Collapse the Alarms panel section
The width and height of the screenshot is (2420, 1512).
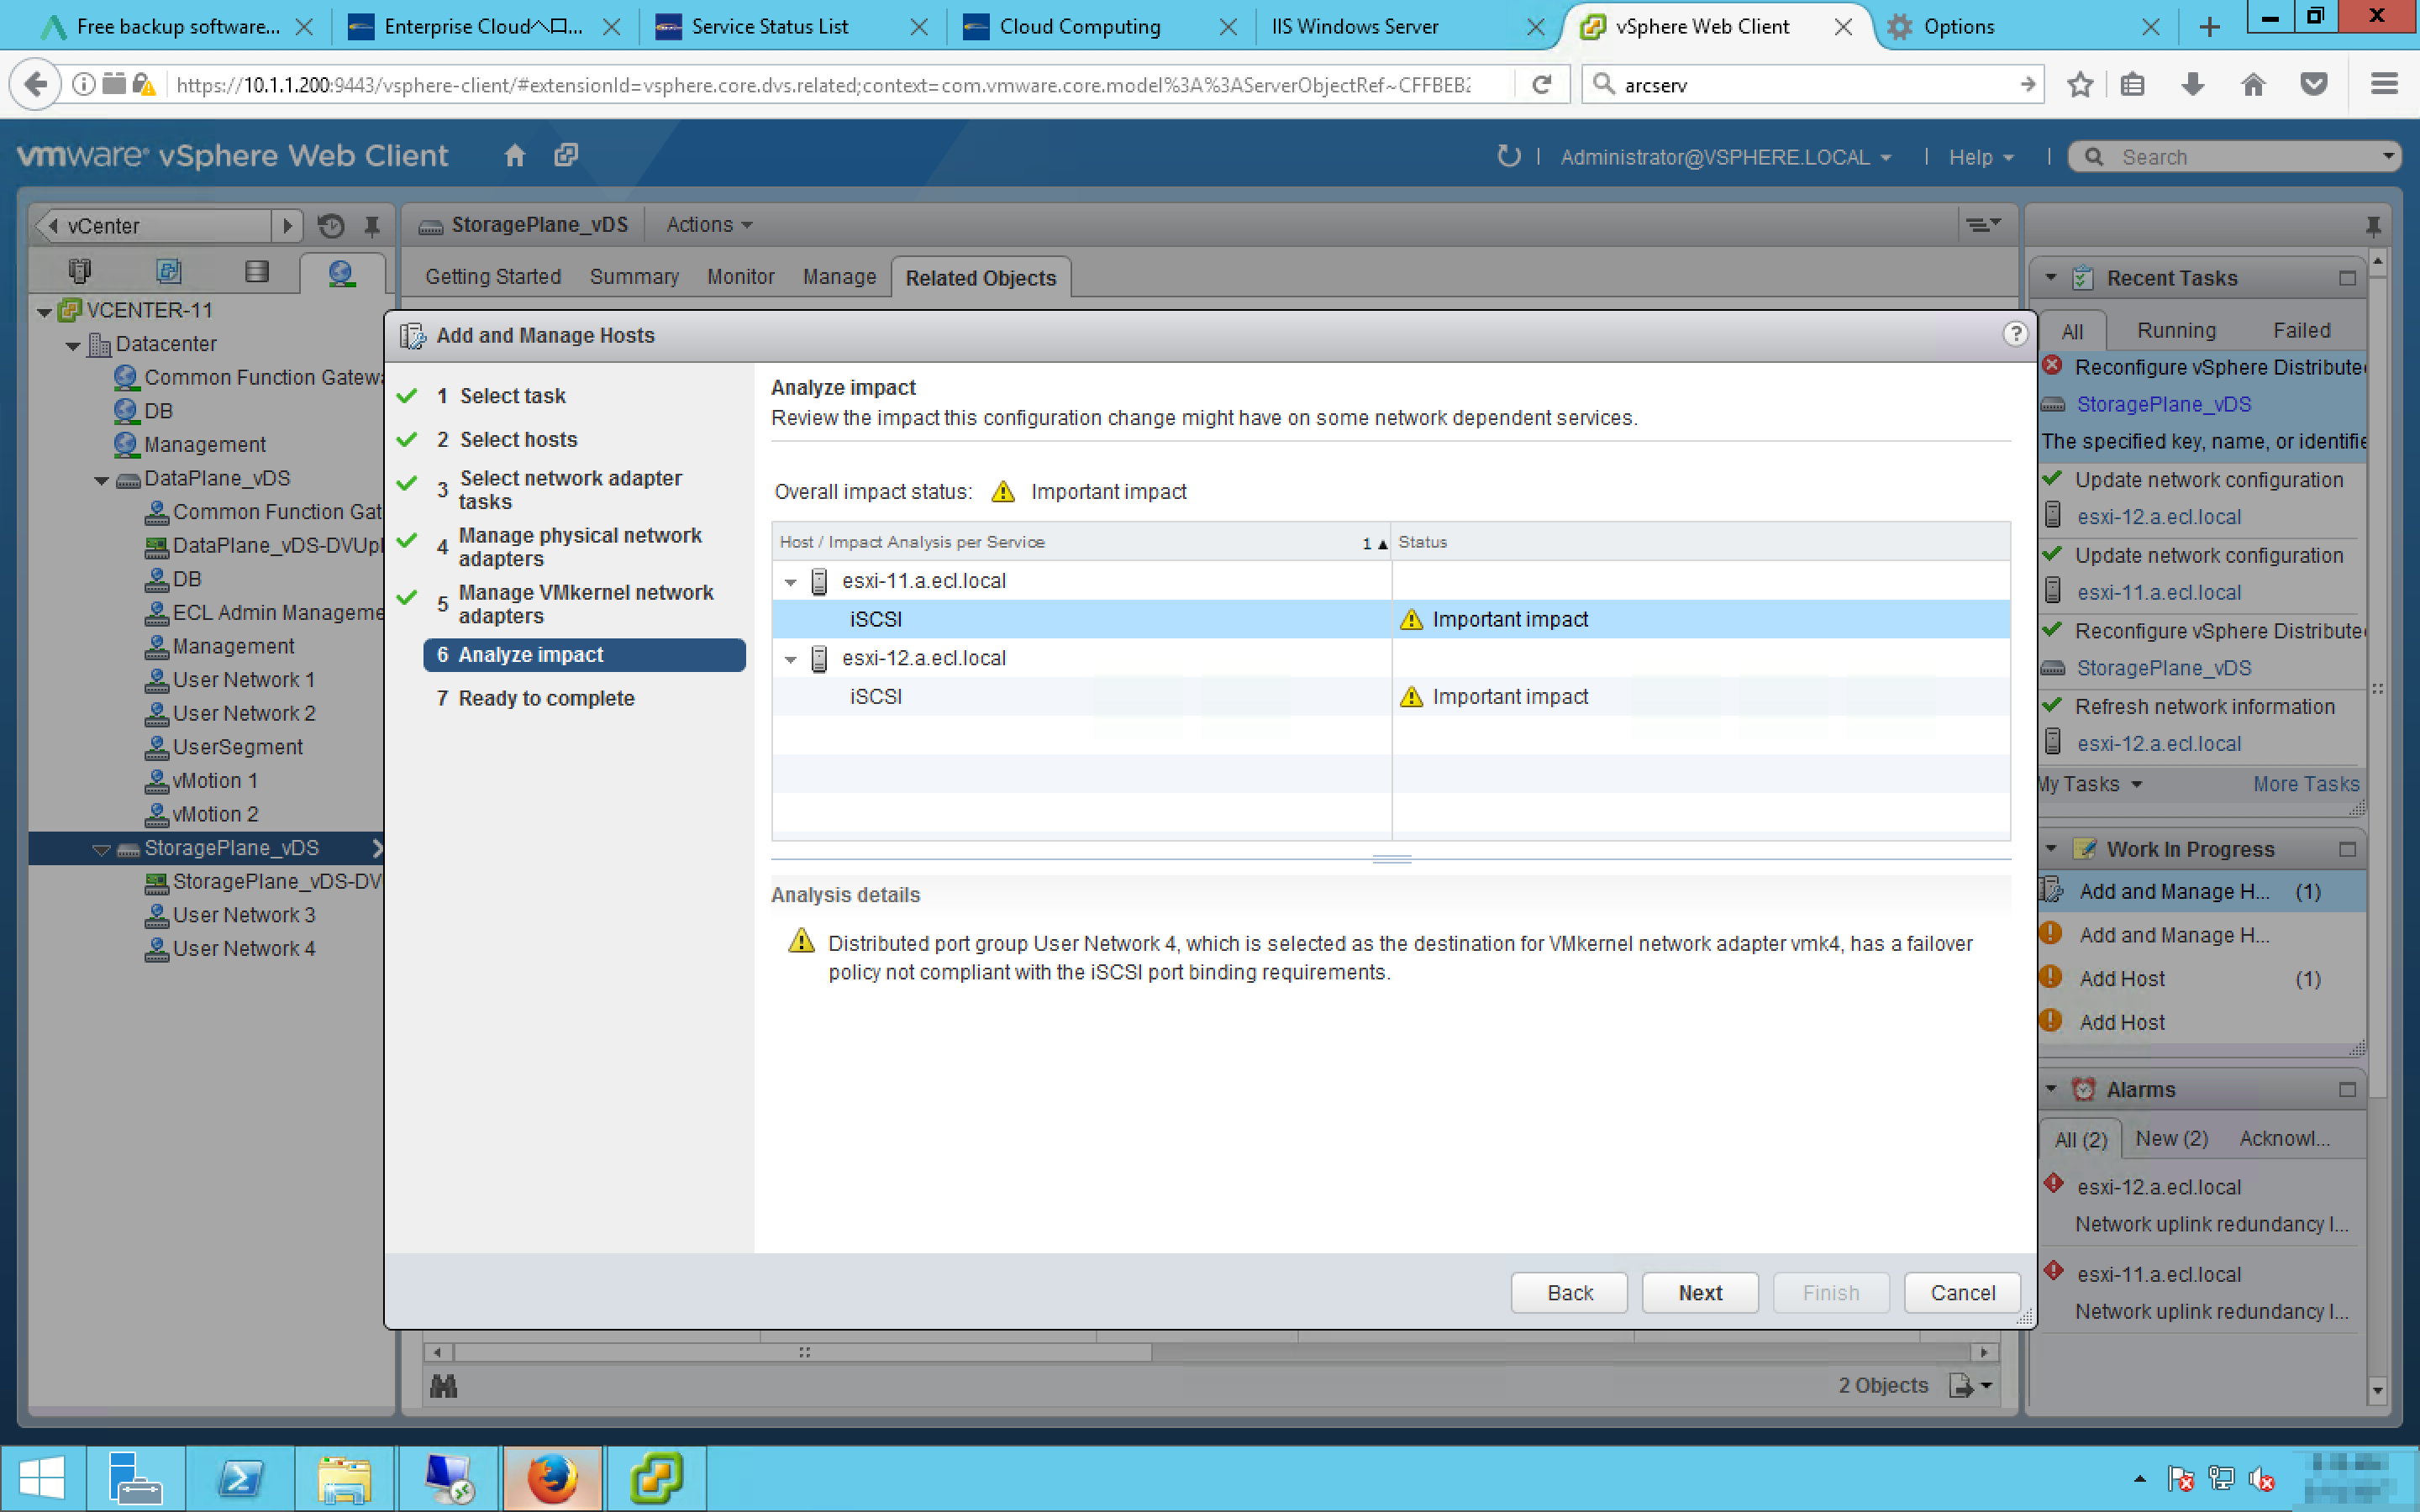point(2051,1089)
